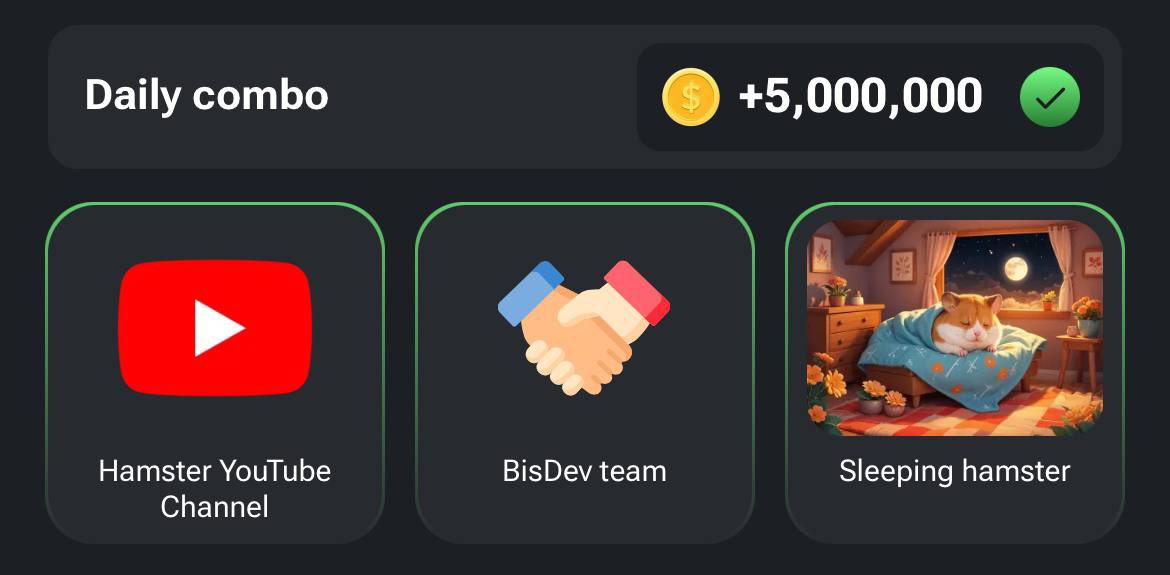
Task: Select the "Hamster YouTube Channel" card label
Action: click(x=215, y=489)
